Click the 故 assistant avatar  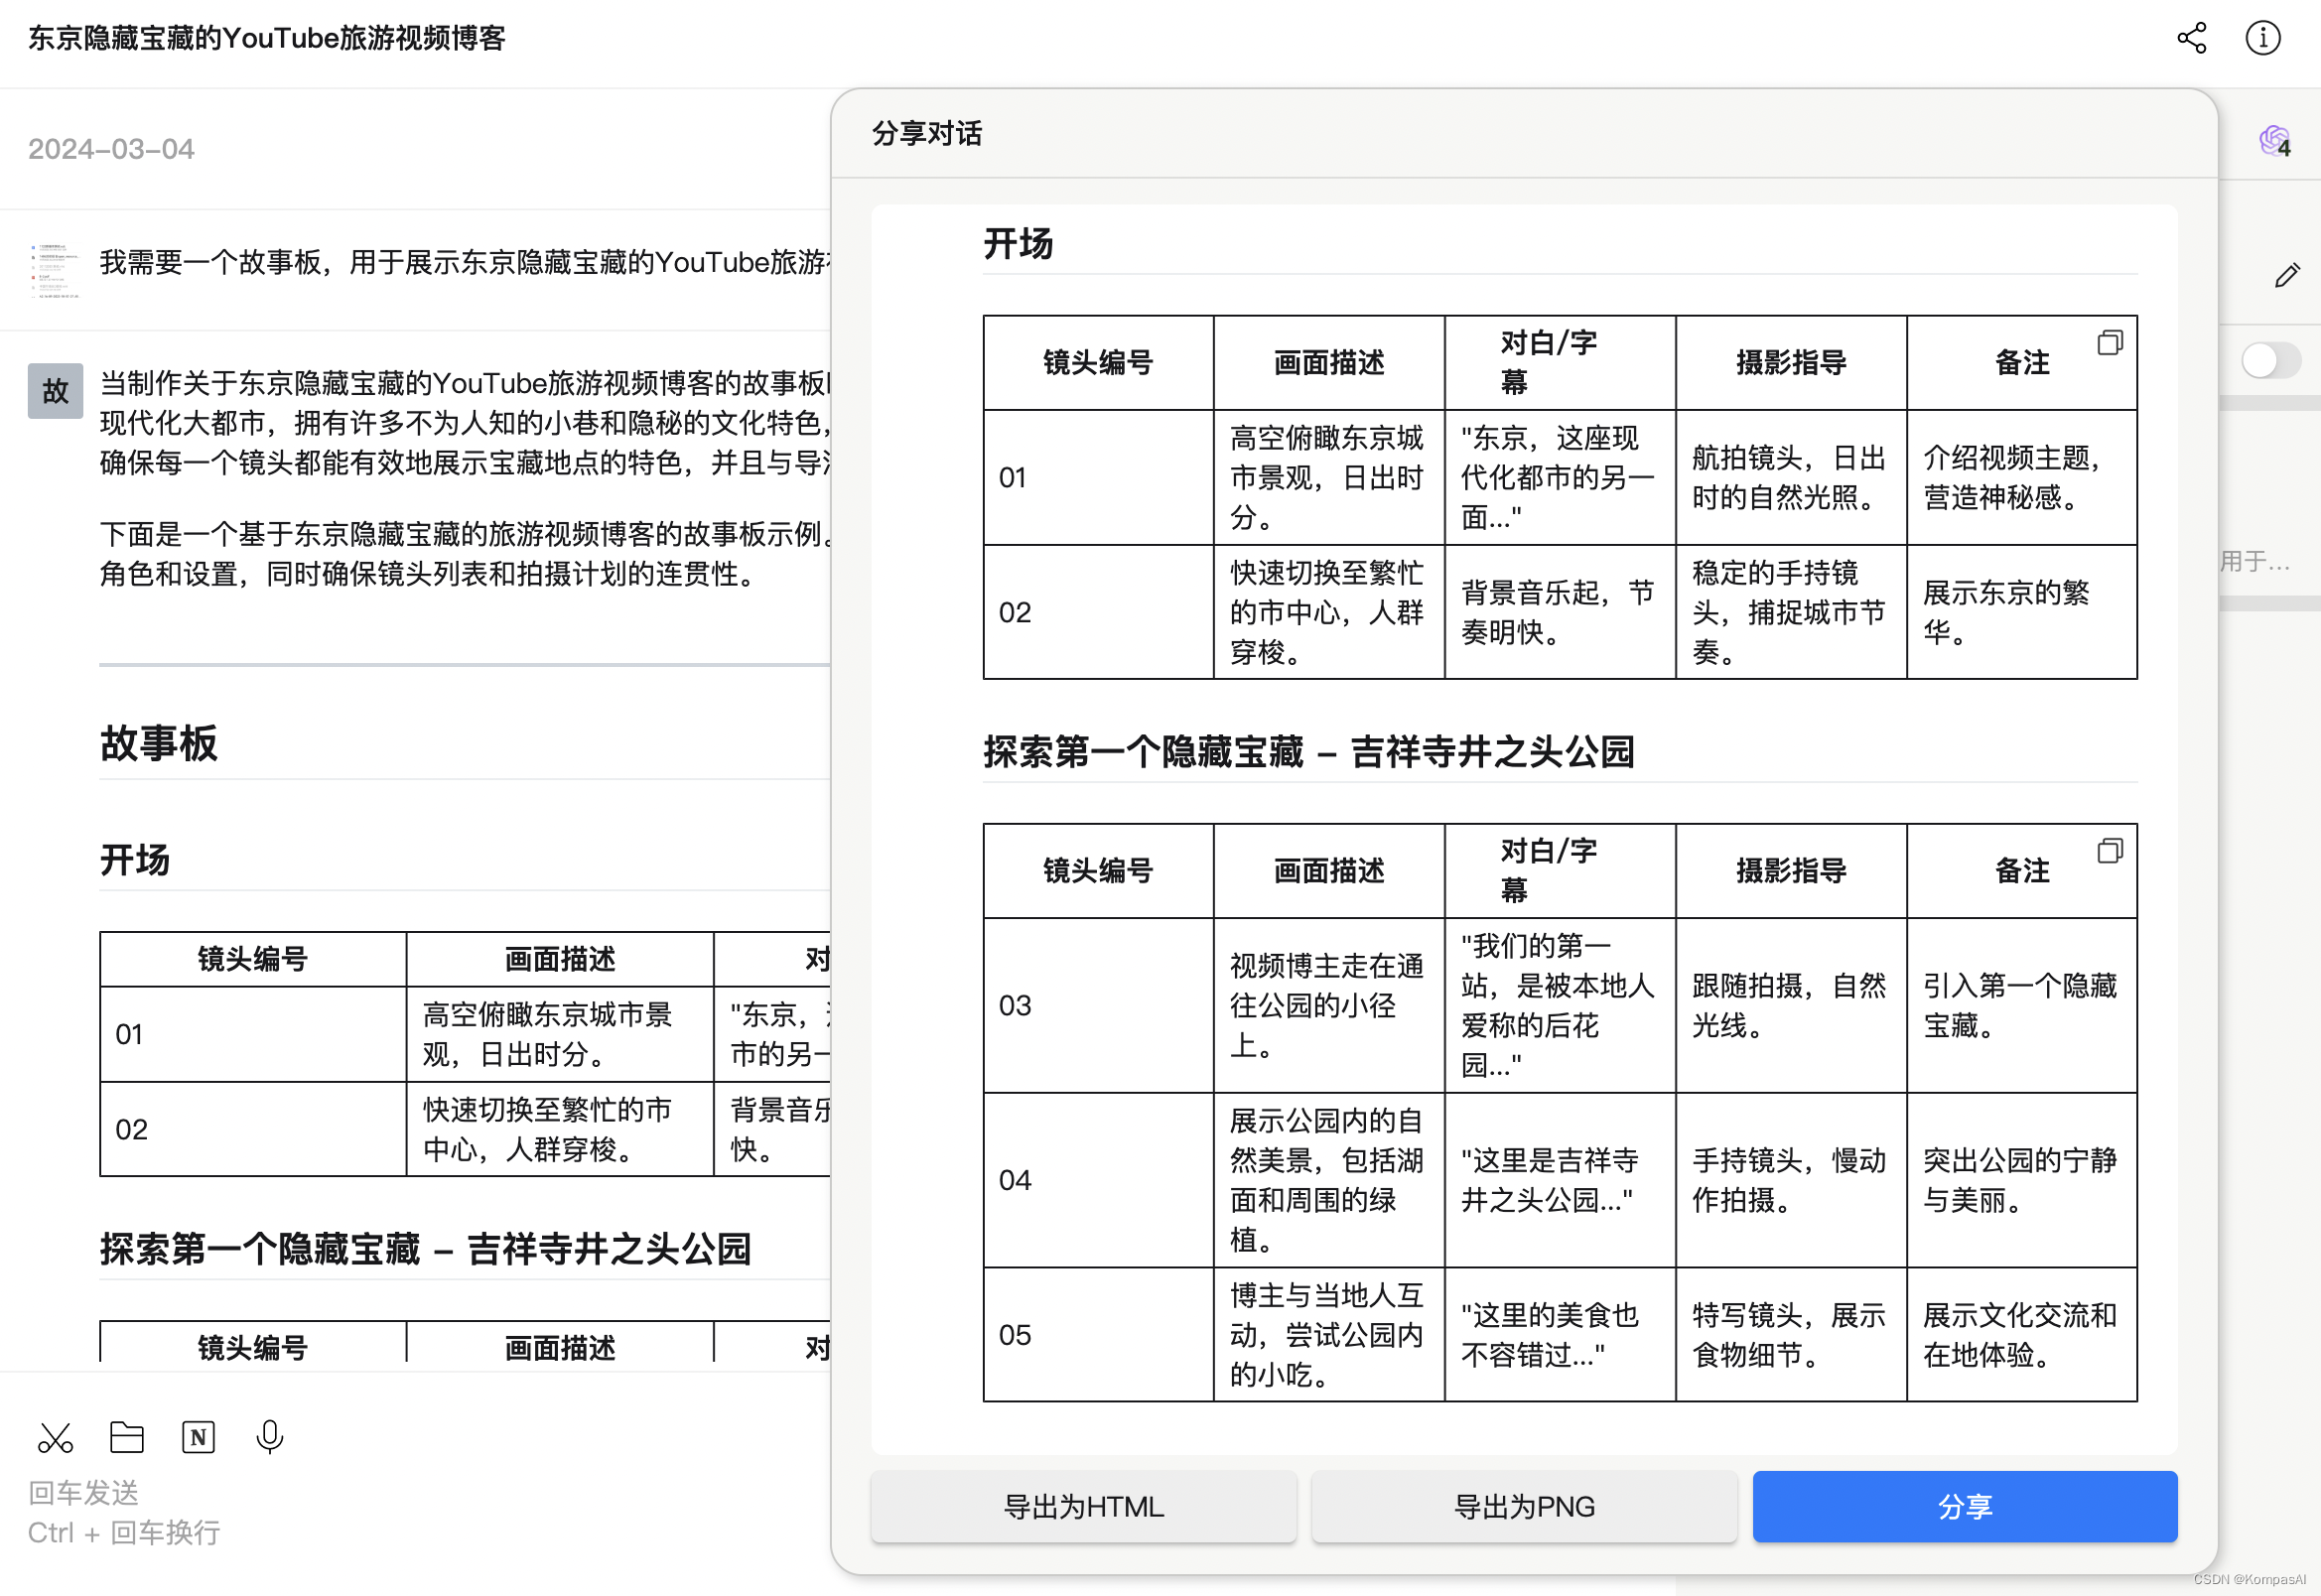coord(55,391)
